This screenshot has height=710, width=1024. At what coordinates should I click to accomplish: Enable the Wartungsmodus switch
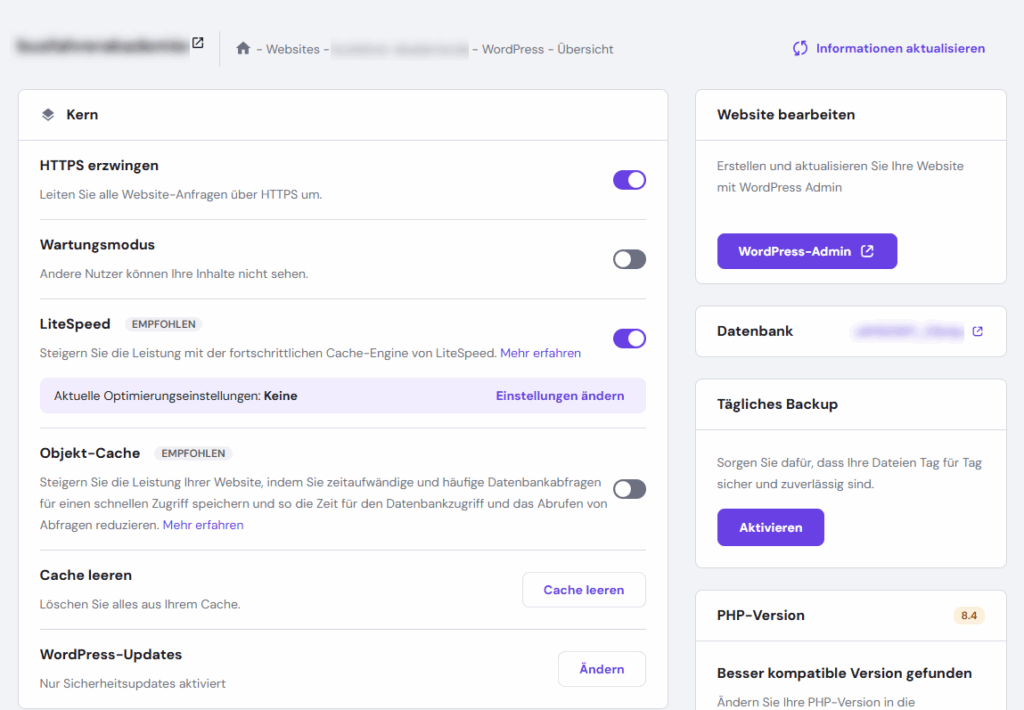click(629, 259)
